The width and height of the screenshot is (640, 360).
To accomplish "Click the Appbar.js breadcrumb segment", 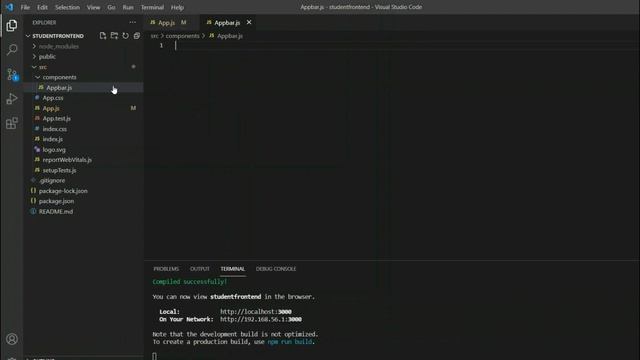I will [x=230, y=36].
